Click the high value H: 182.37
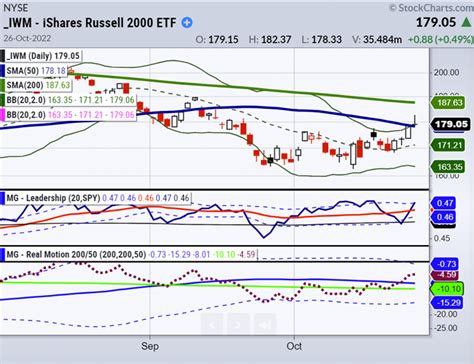 coord(270,40)
